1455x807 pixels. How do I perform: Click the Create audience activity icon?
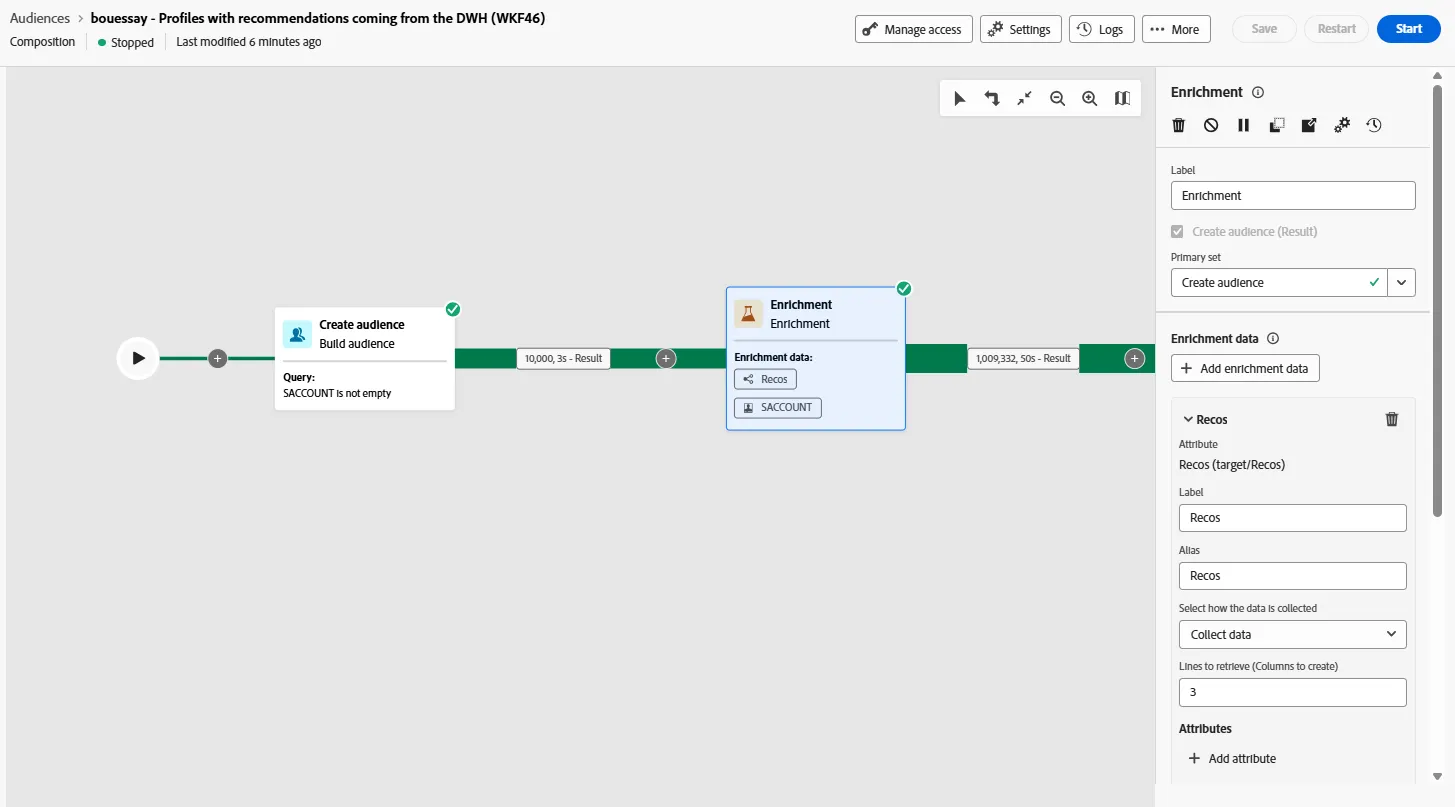tap(297, 334)
